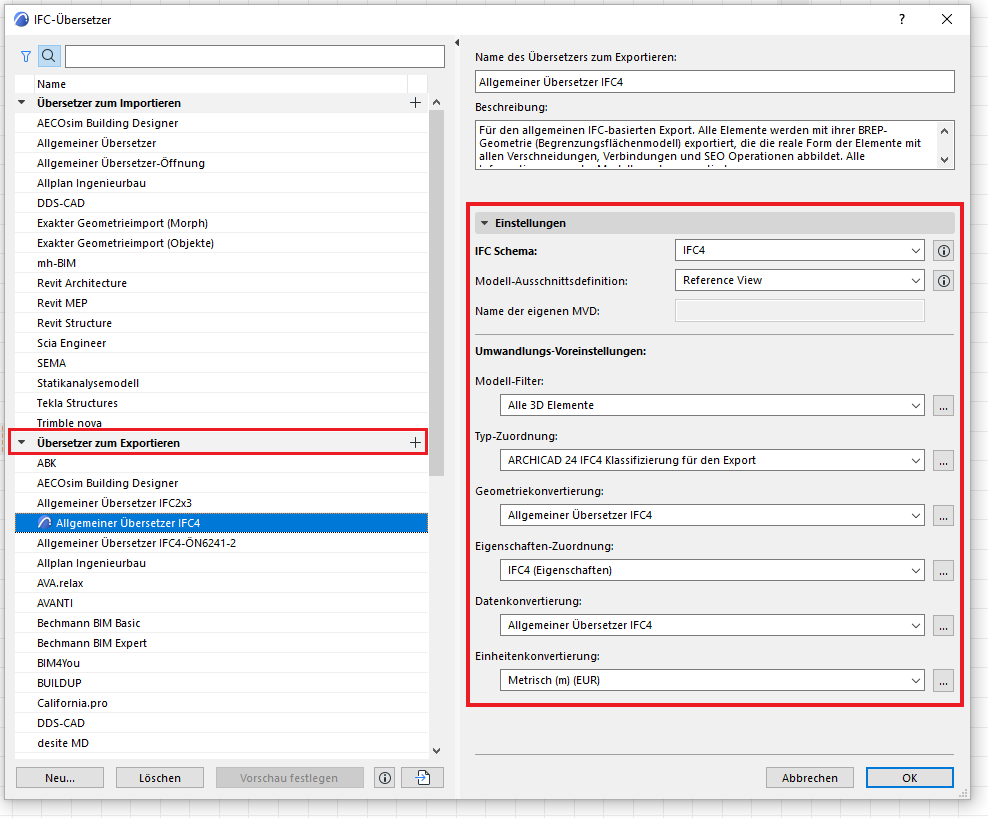Open the Einheitenkonvertierung dropdown
This screenshot has width=988, height=818.
click(x=710, y=681)
